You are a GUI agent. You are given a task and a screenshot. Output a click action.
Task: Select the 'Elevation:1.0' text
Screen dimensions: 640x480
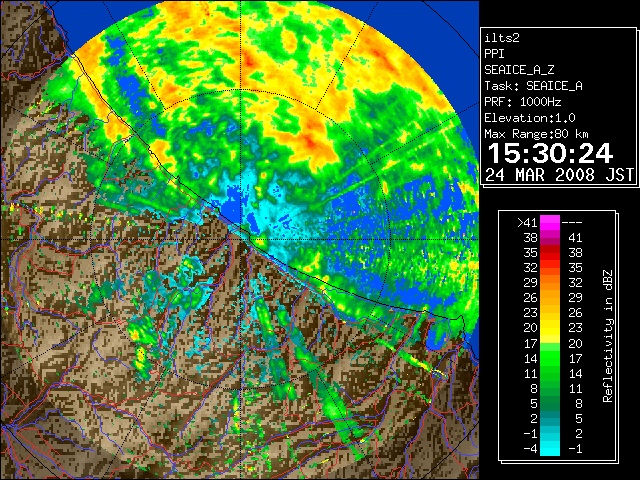pos(530,118)
